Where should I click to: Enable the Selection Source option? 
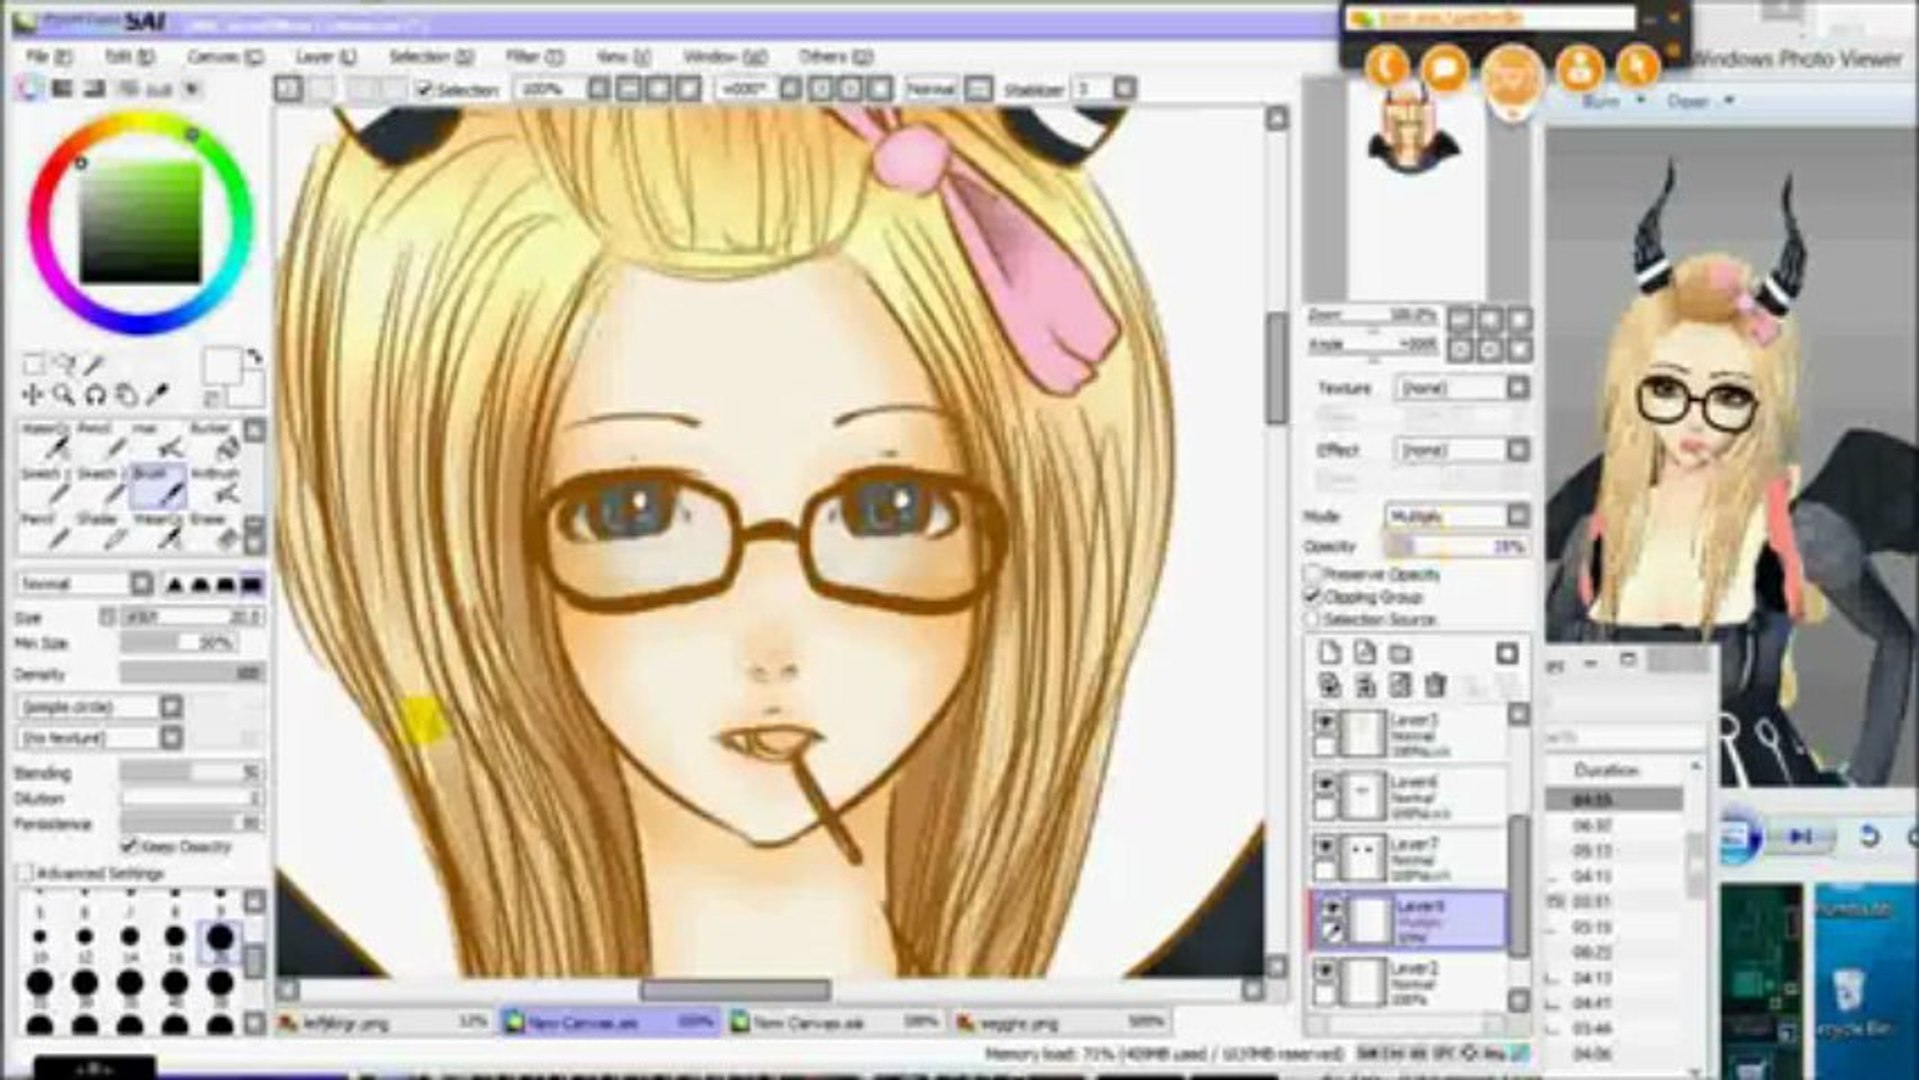1313,619
